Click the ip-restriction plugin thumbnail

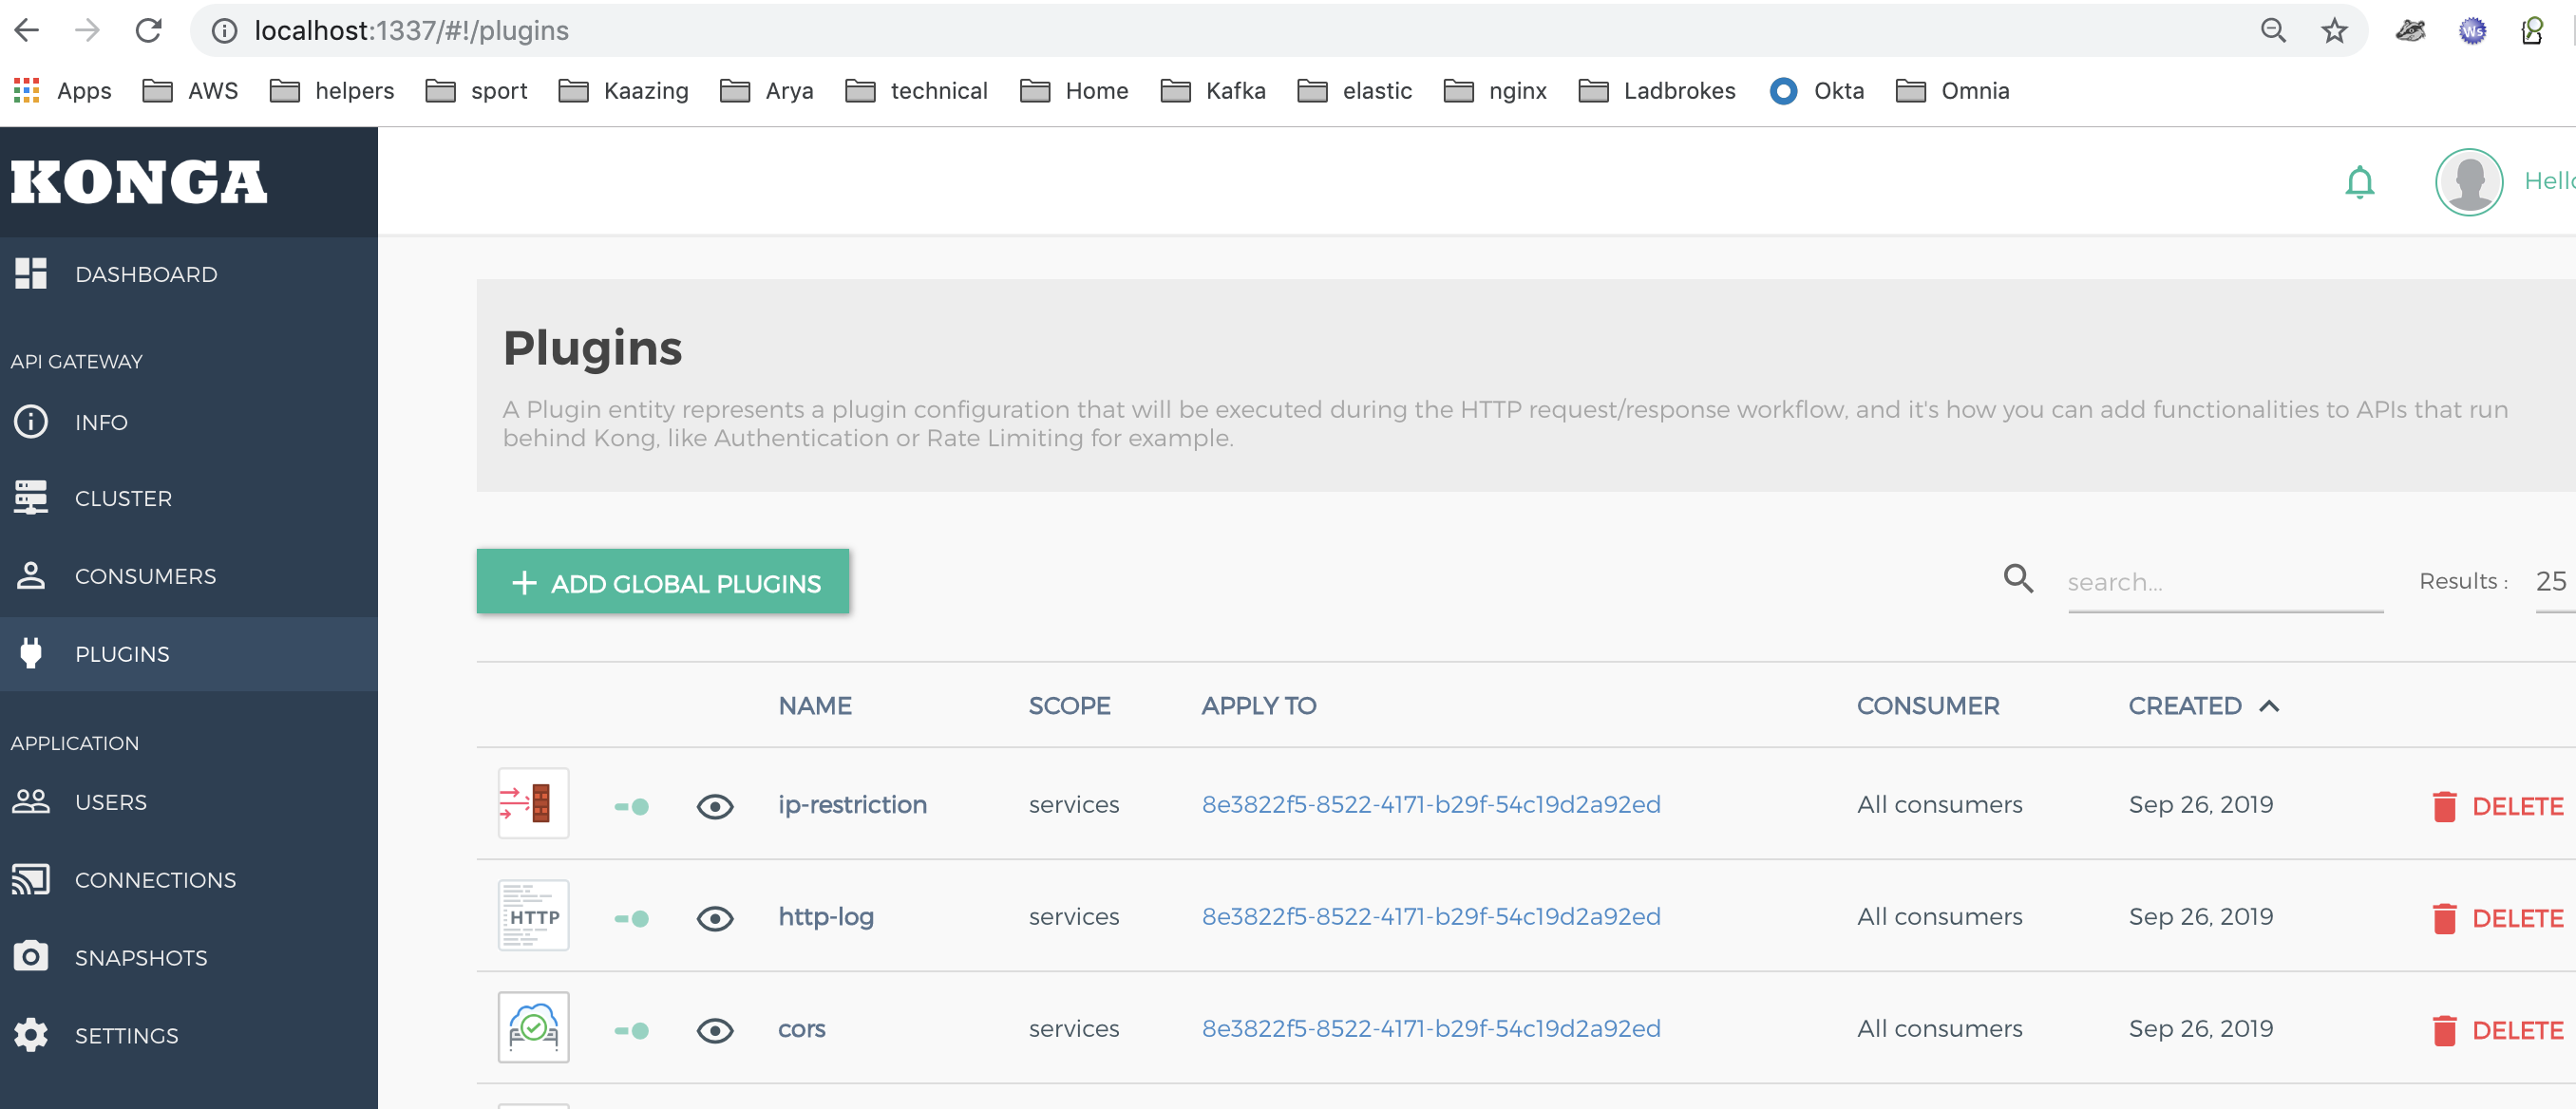[x=533, y=803]
